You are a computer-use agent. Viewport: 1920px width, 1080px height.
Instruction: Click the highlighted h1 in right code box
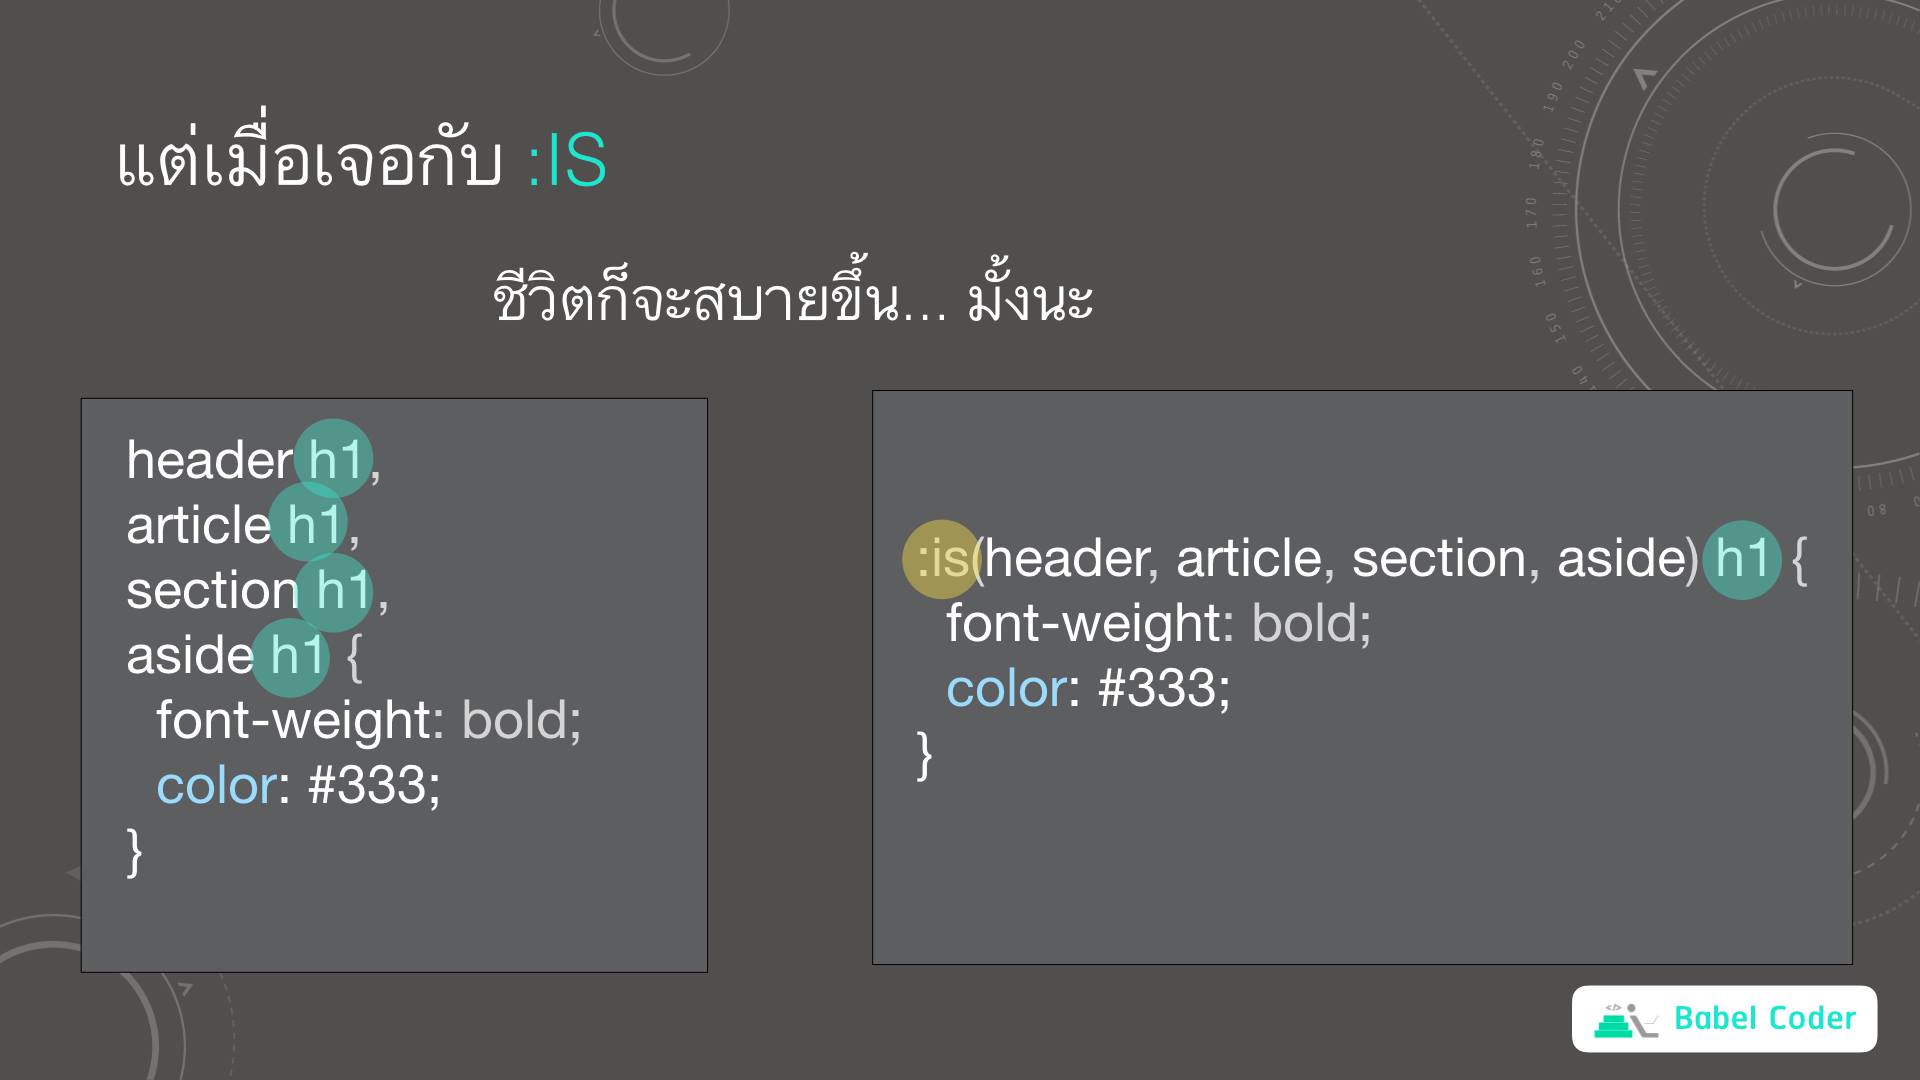click(x=1742, y=559)
